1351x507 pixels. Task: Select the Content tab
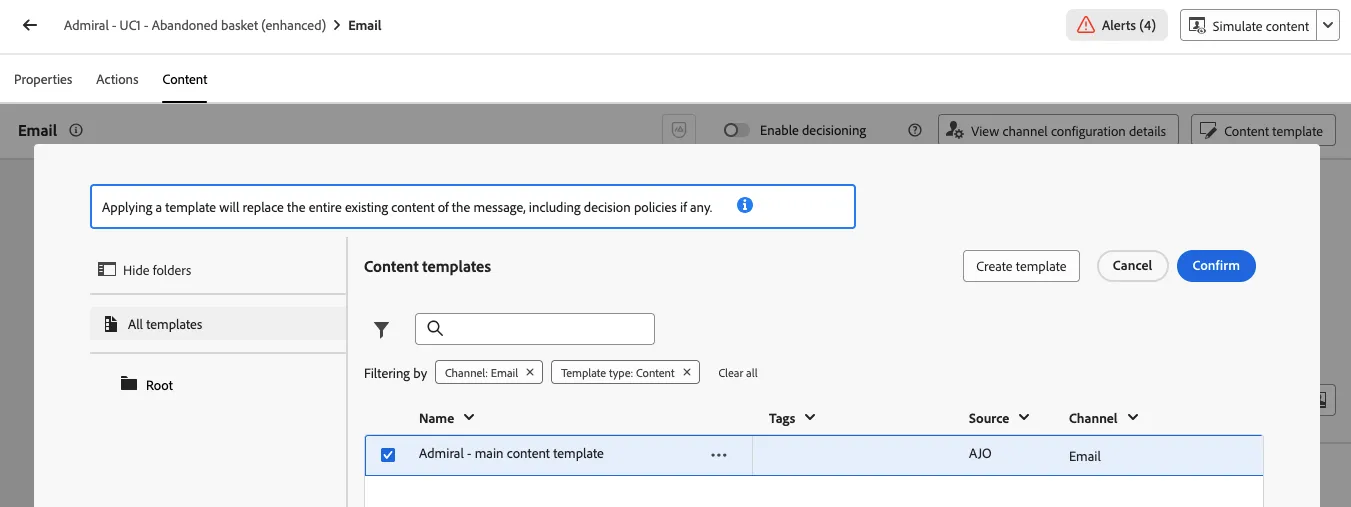point(185,79)
